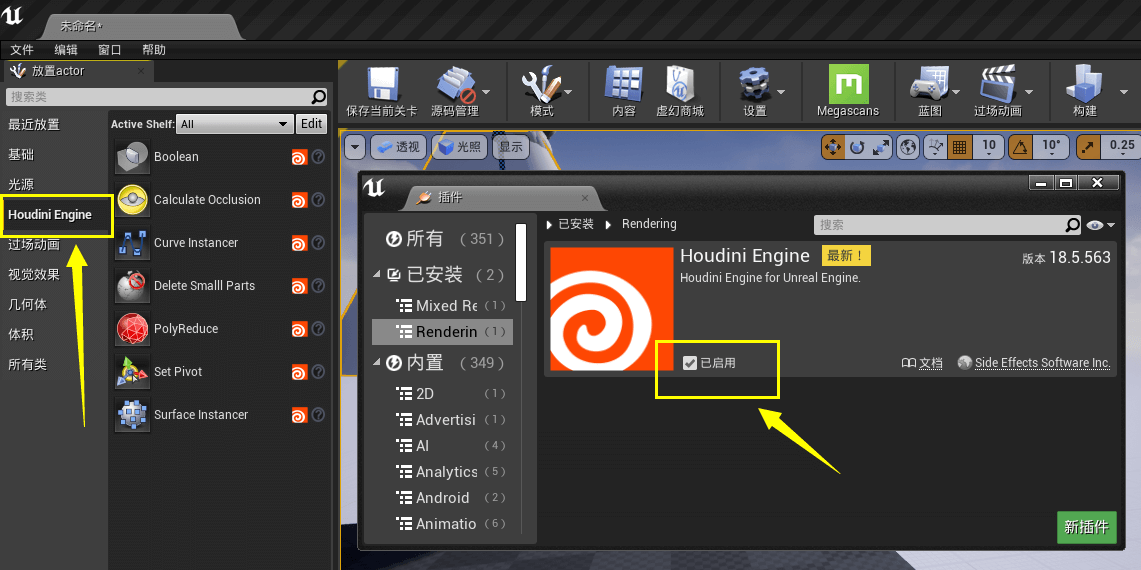The height and width of the screenshot is (570, 1141).
Task: Select the scale gizmo mode icon
Action: tap(881, 146)
